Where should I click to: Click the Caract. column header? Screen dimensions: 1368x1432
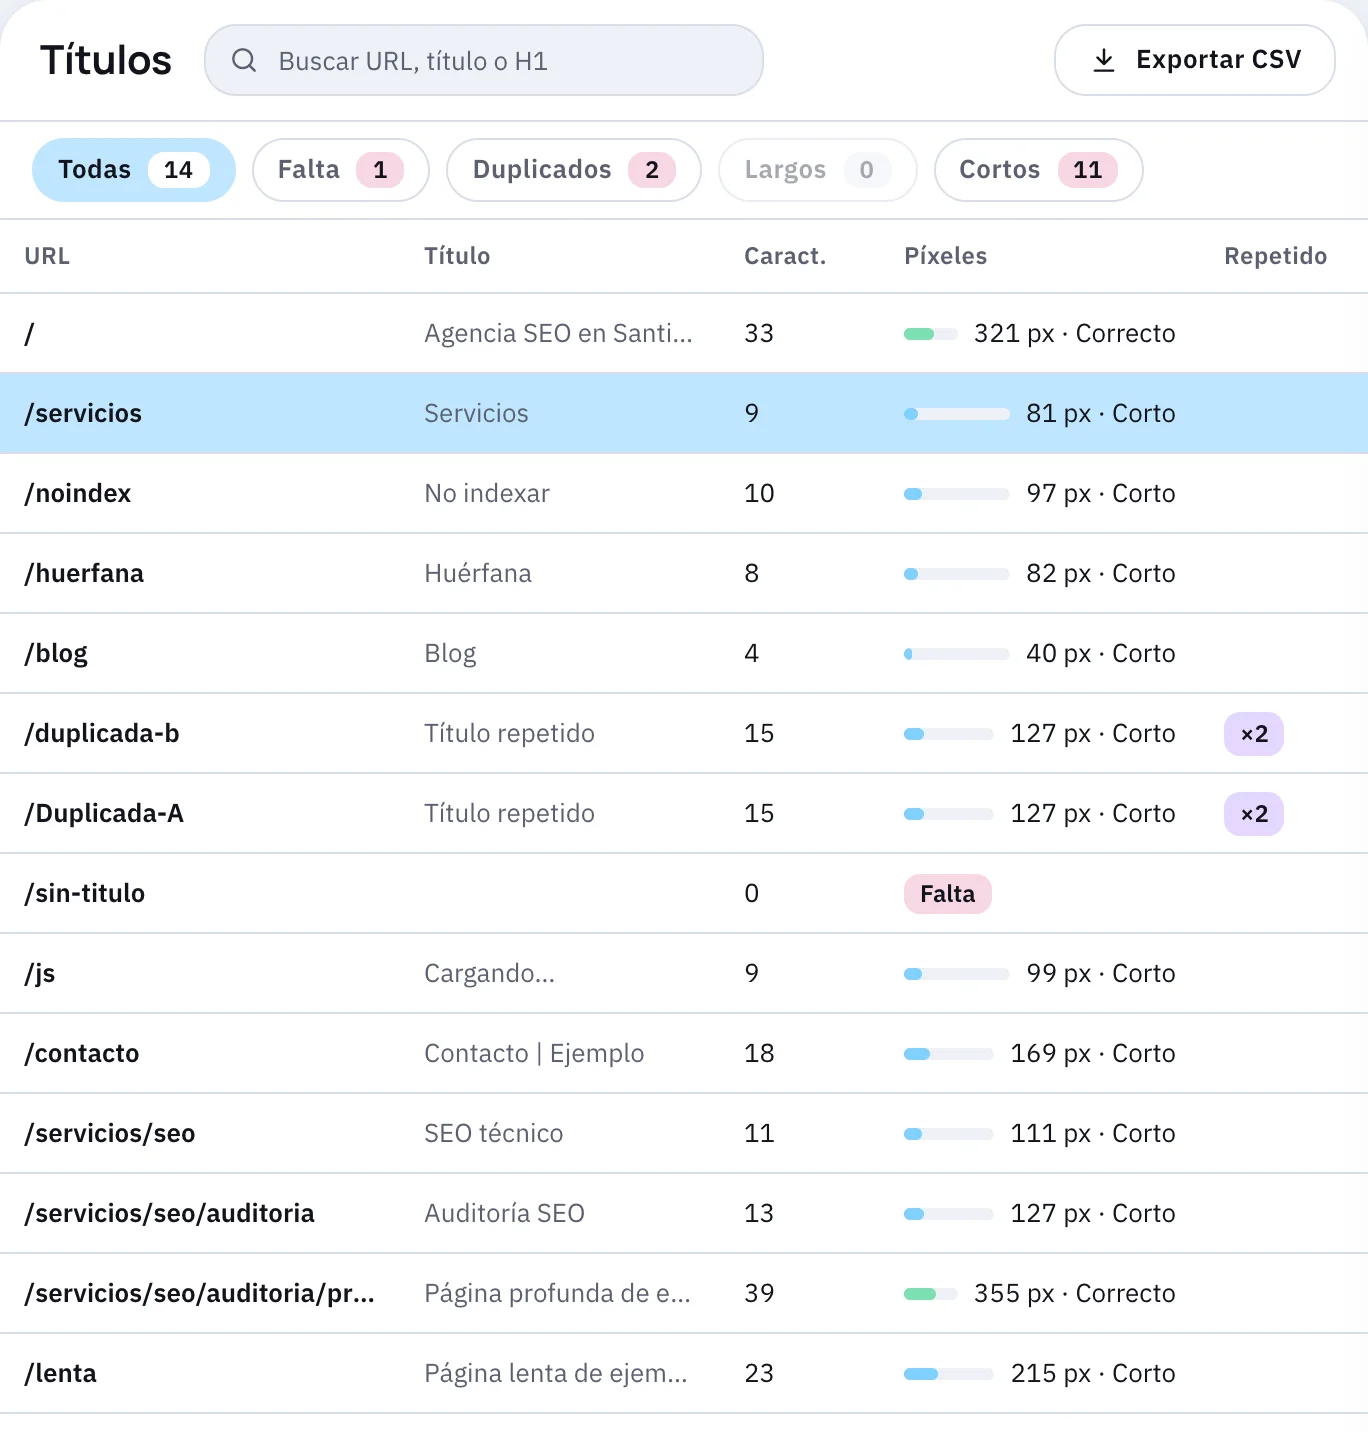pos(785,256)
